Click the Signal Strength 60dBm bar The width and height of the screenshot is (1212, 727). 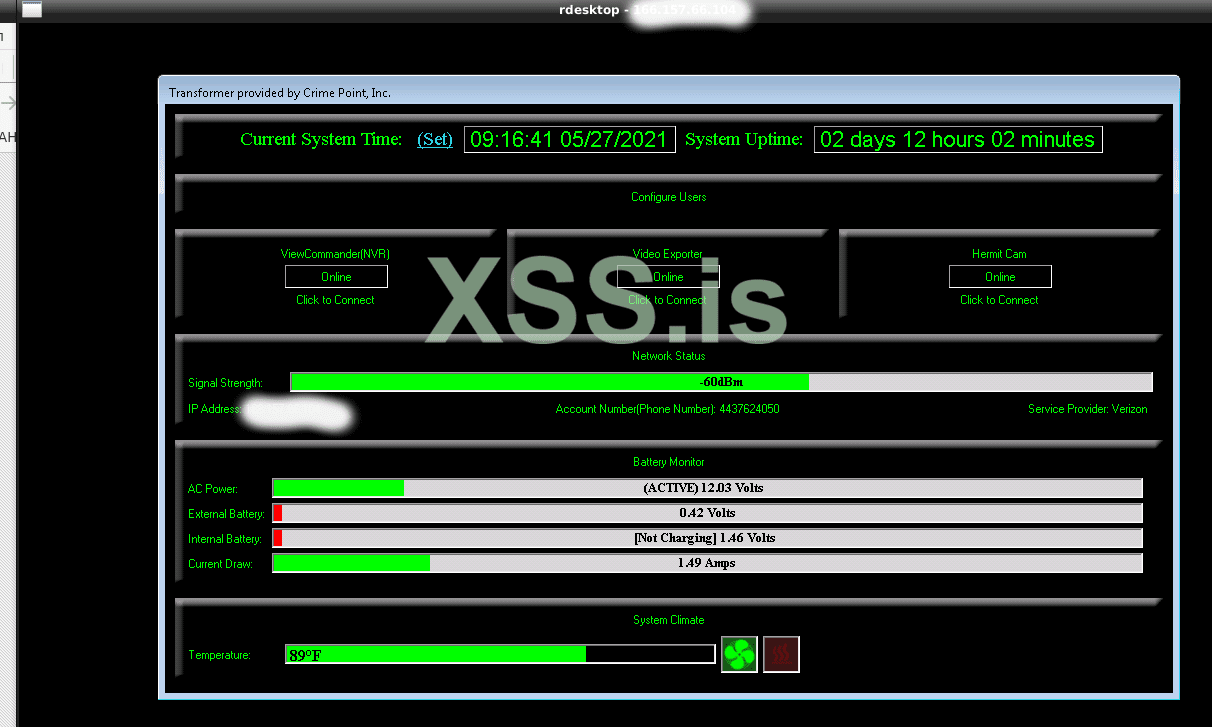pyautogui.click(x=721, y=382)
